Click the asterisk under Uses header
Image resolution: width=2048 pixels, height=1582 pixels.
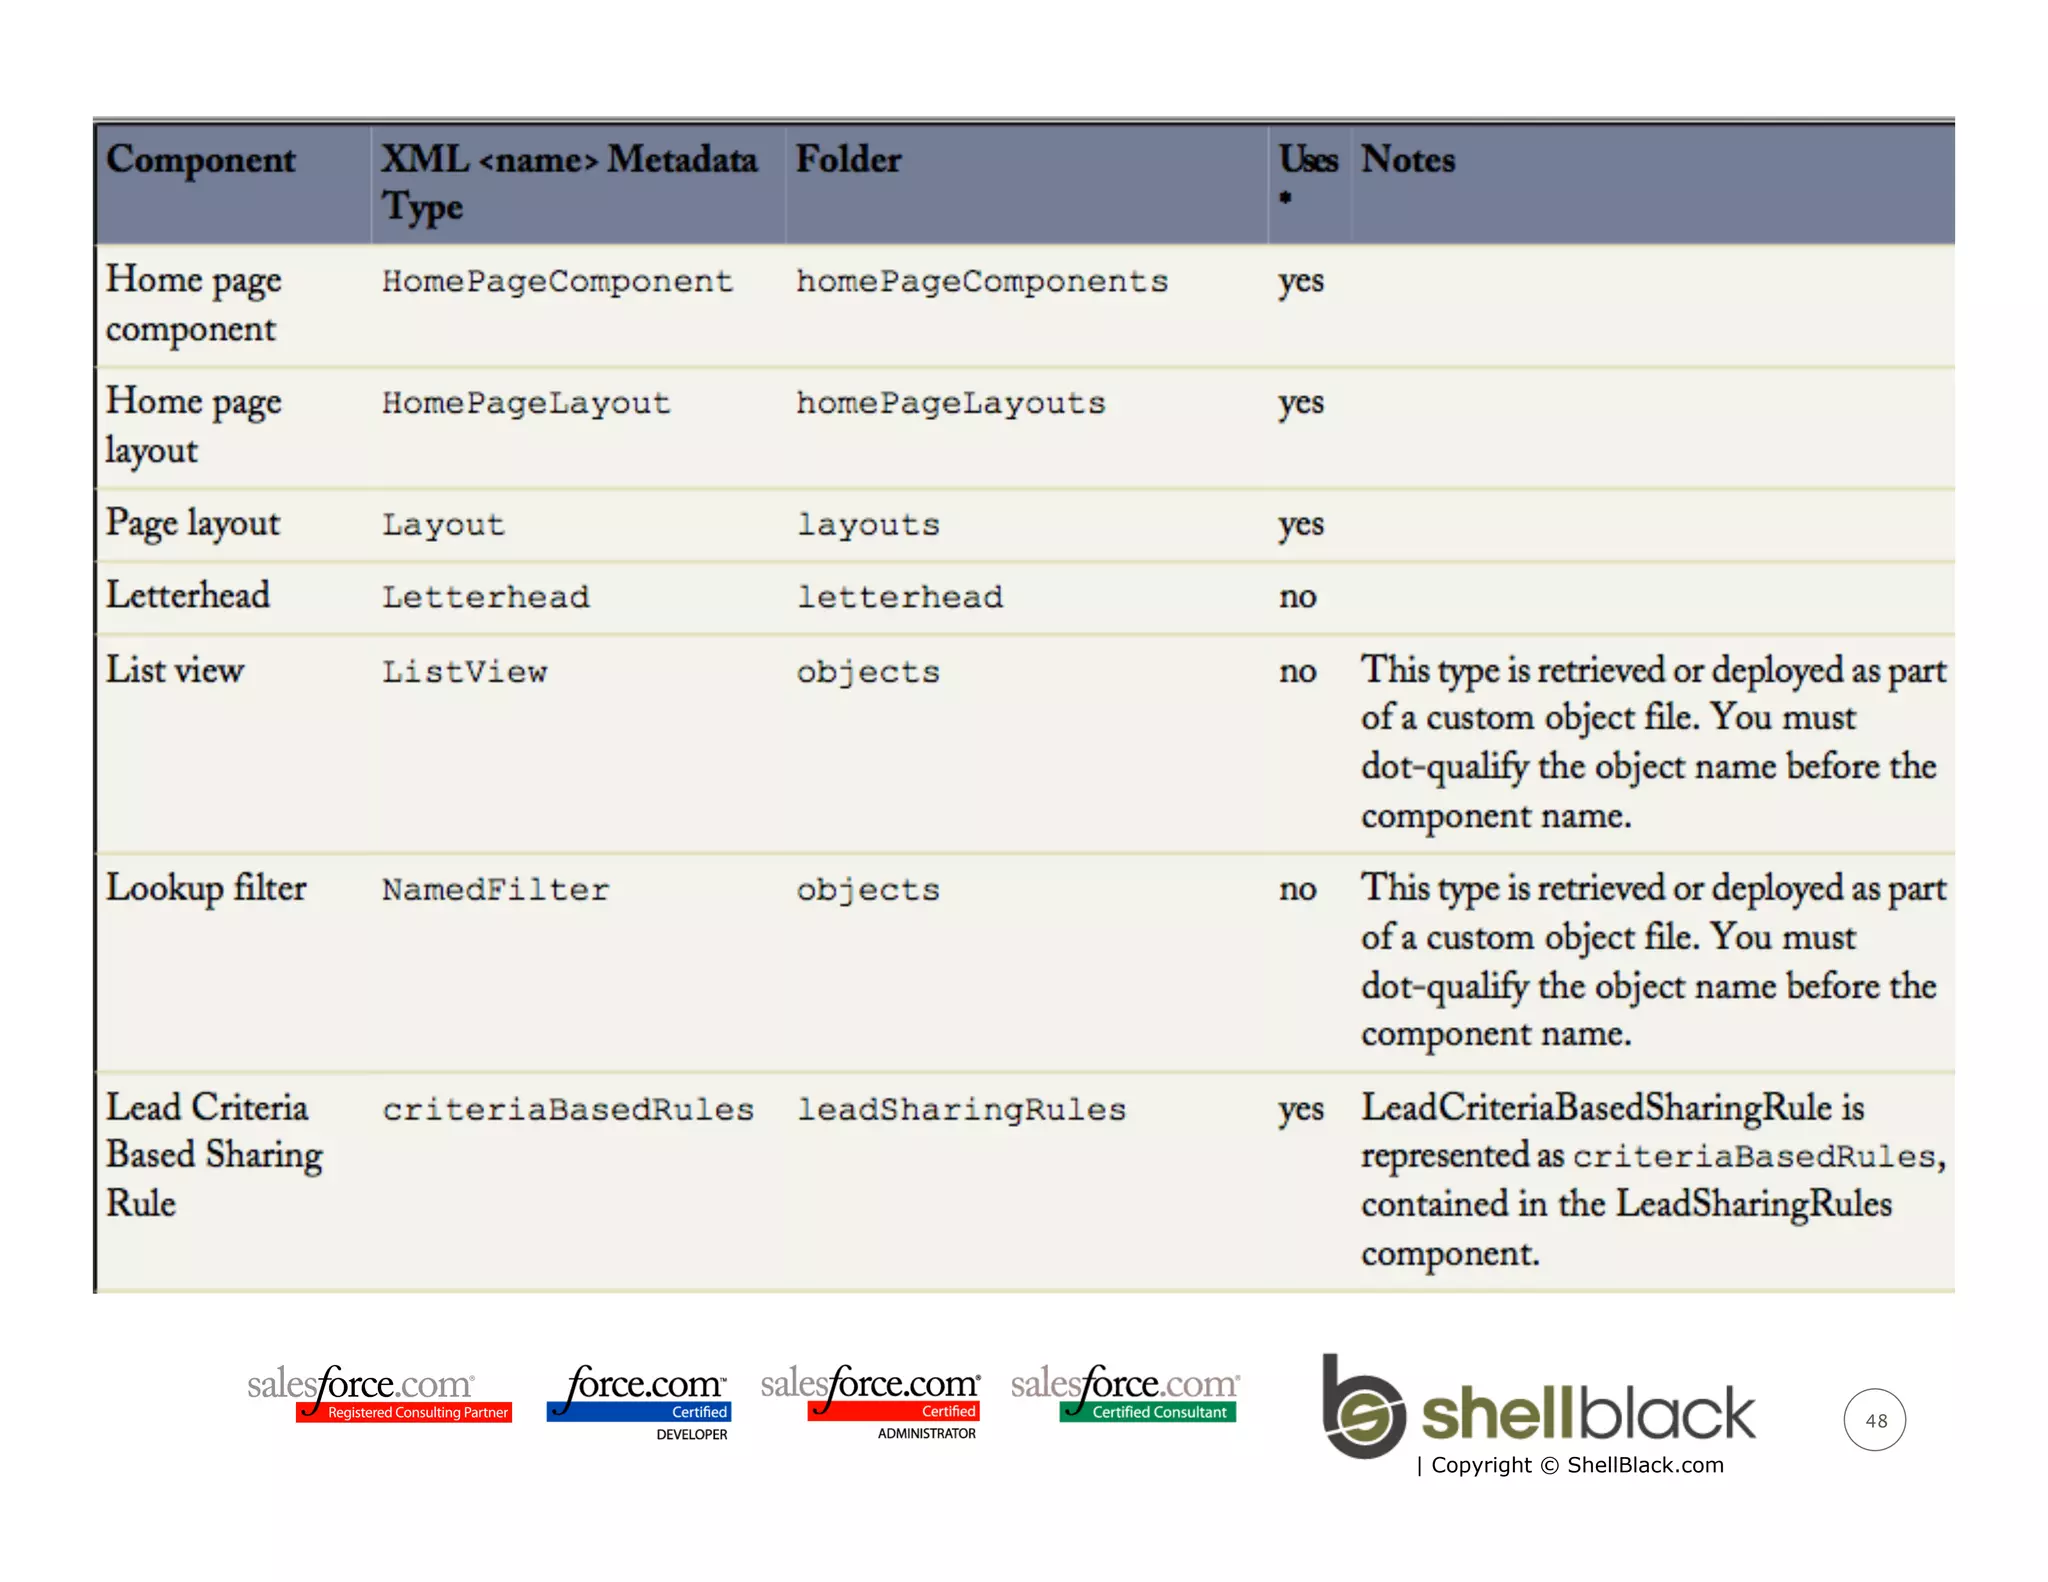click(x=1285, y=198)
